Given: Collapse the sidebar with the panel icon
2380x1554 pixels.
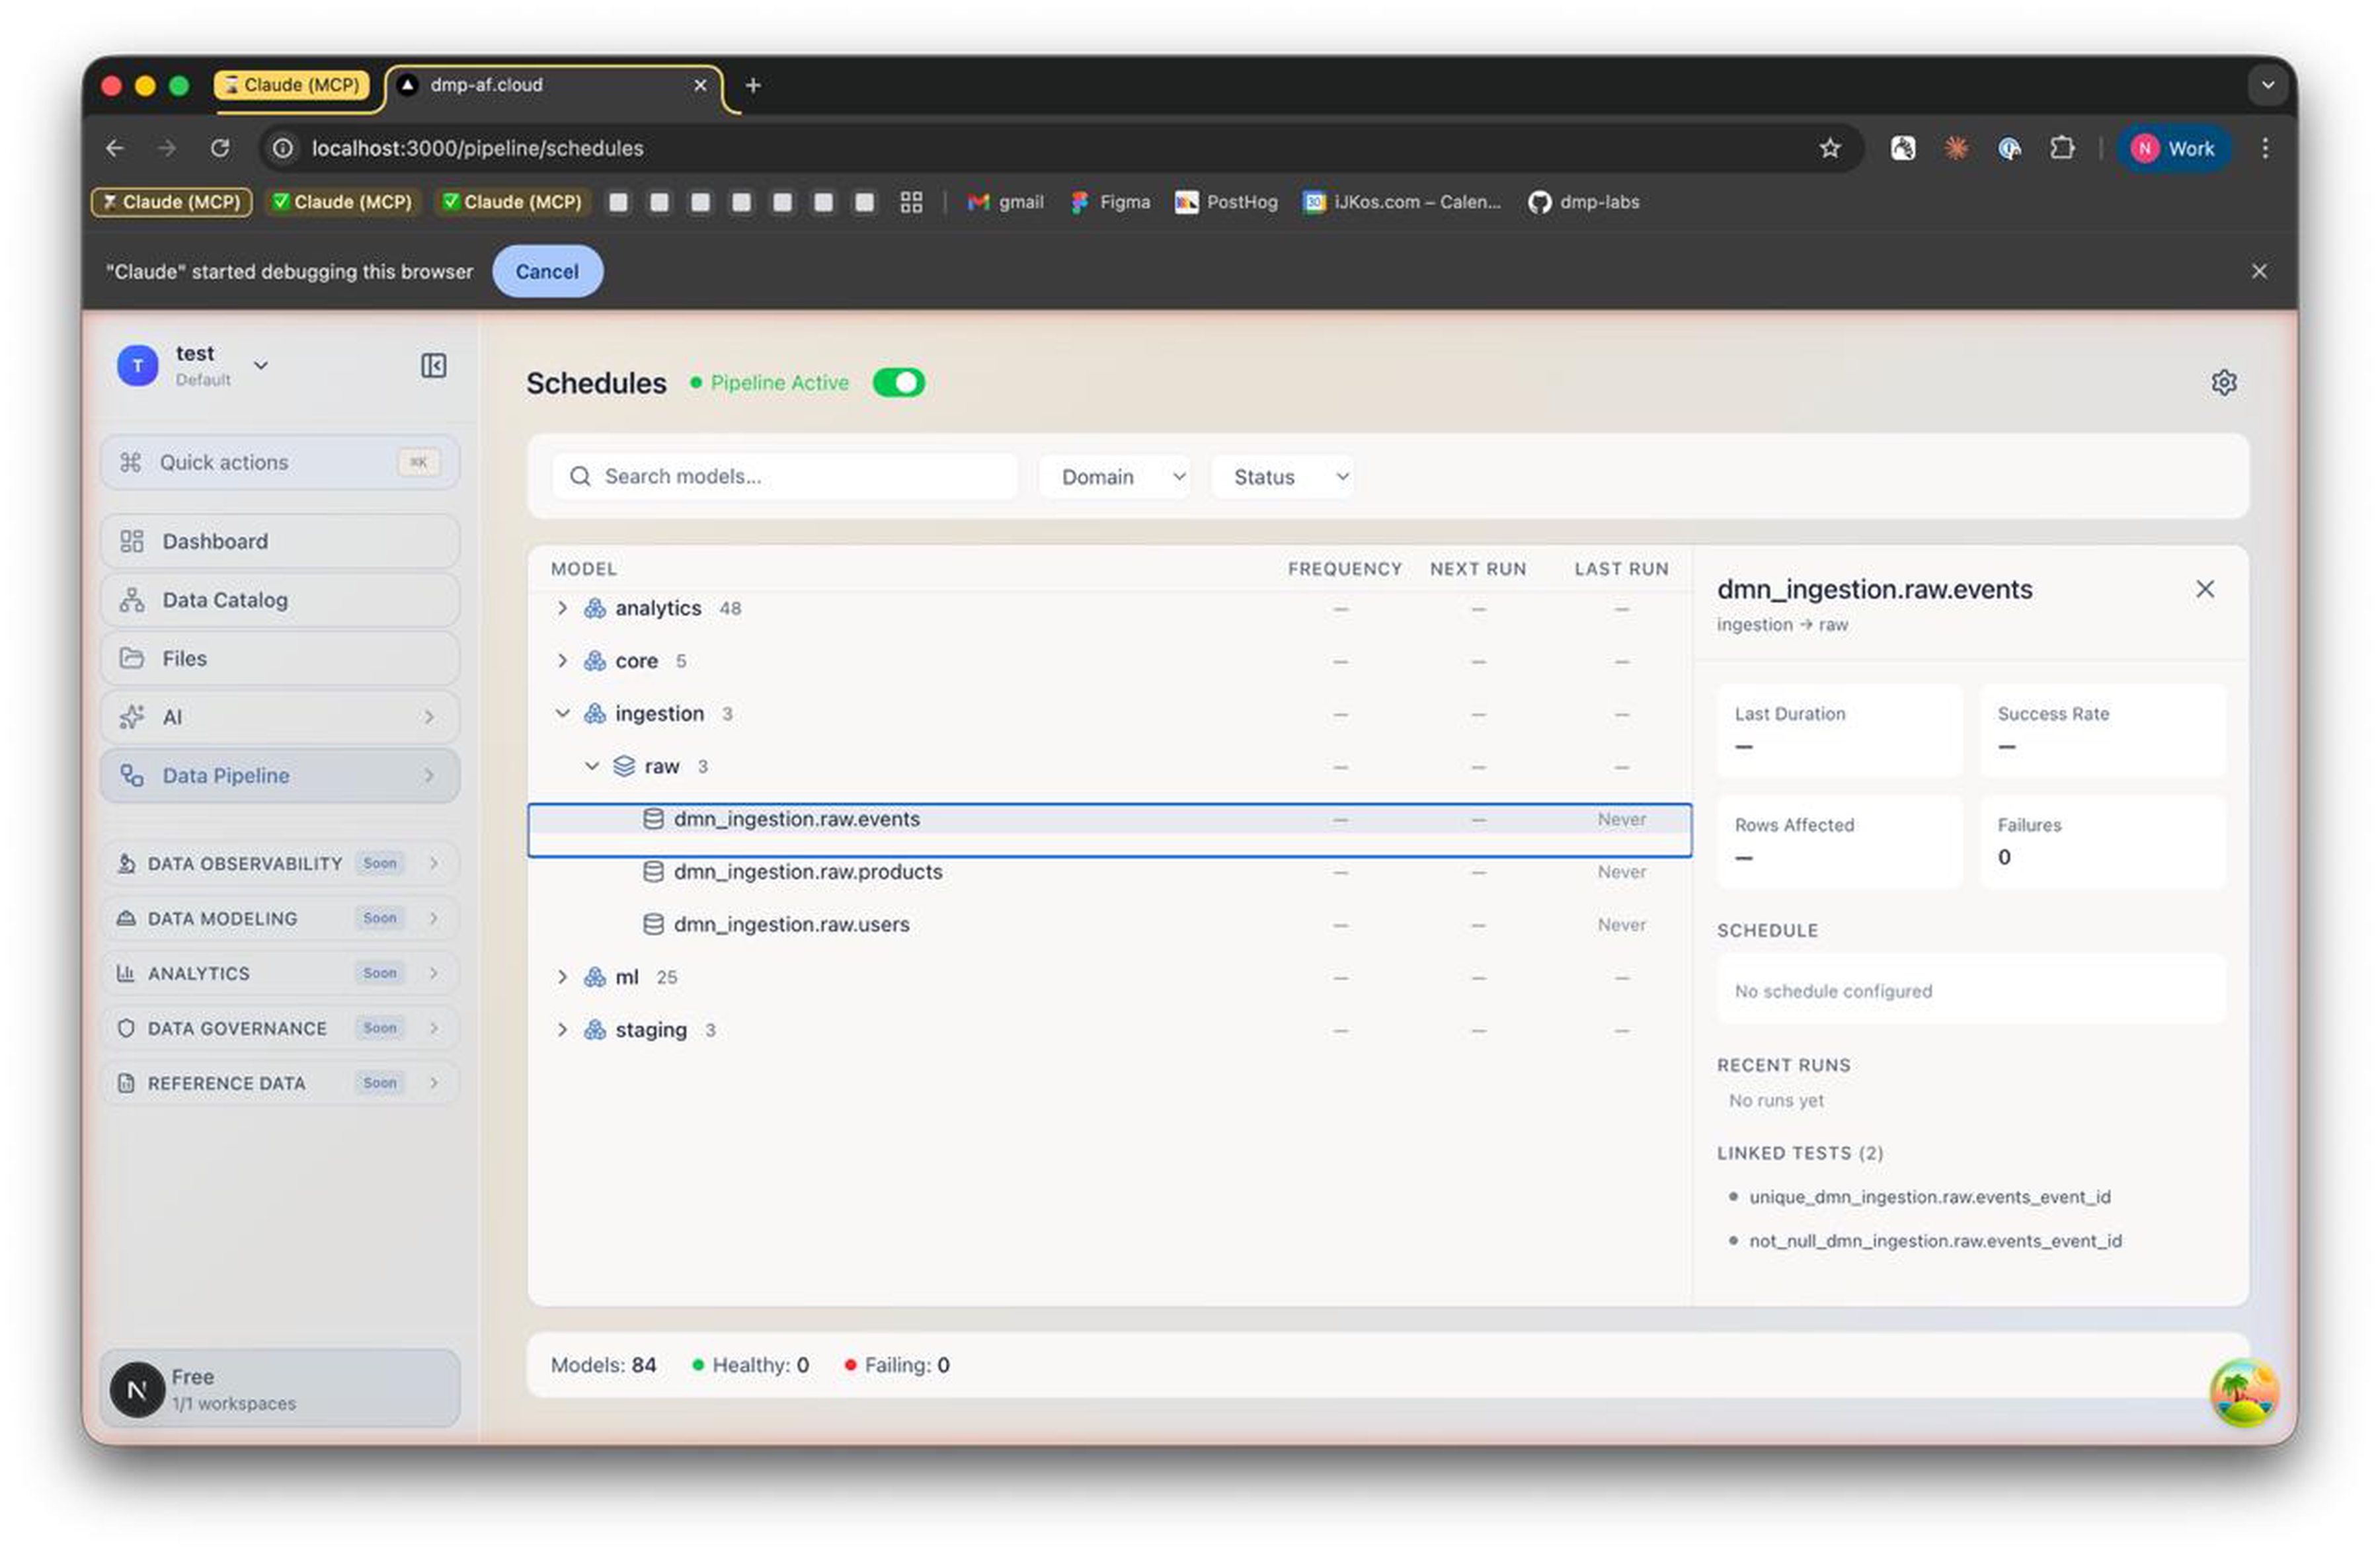Looking at the screenshot, I should [433, 365].
